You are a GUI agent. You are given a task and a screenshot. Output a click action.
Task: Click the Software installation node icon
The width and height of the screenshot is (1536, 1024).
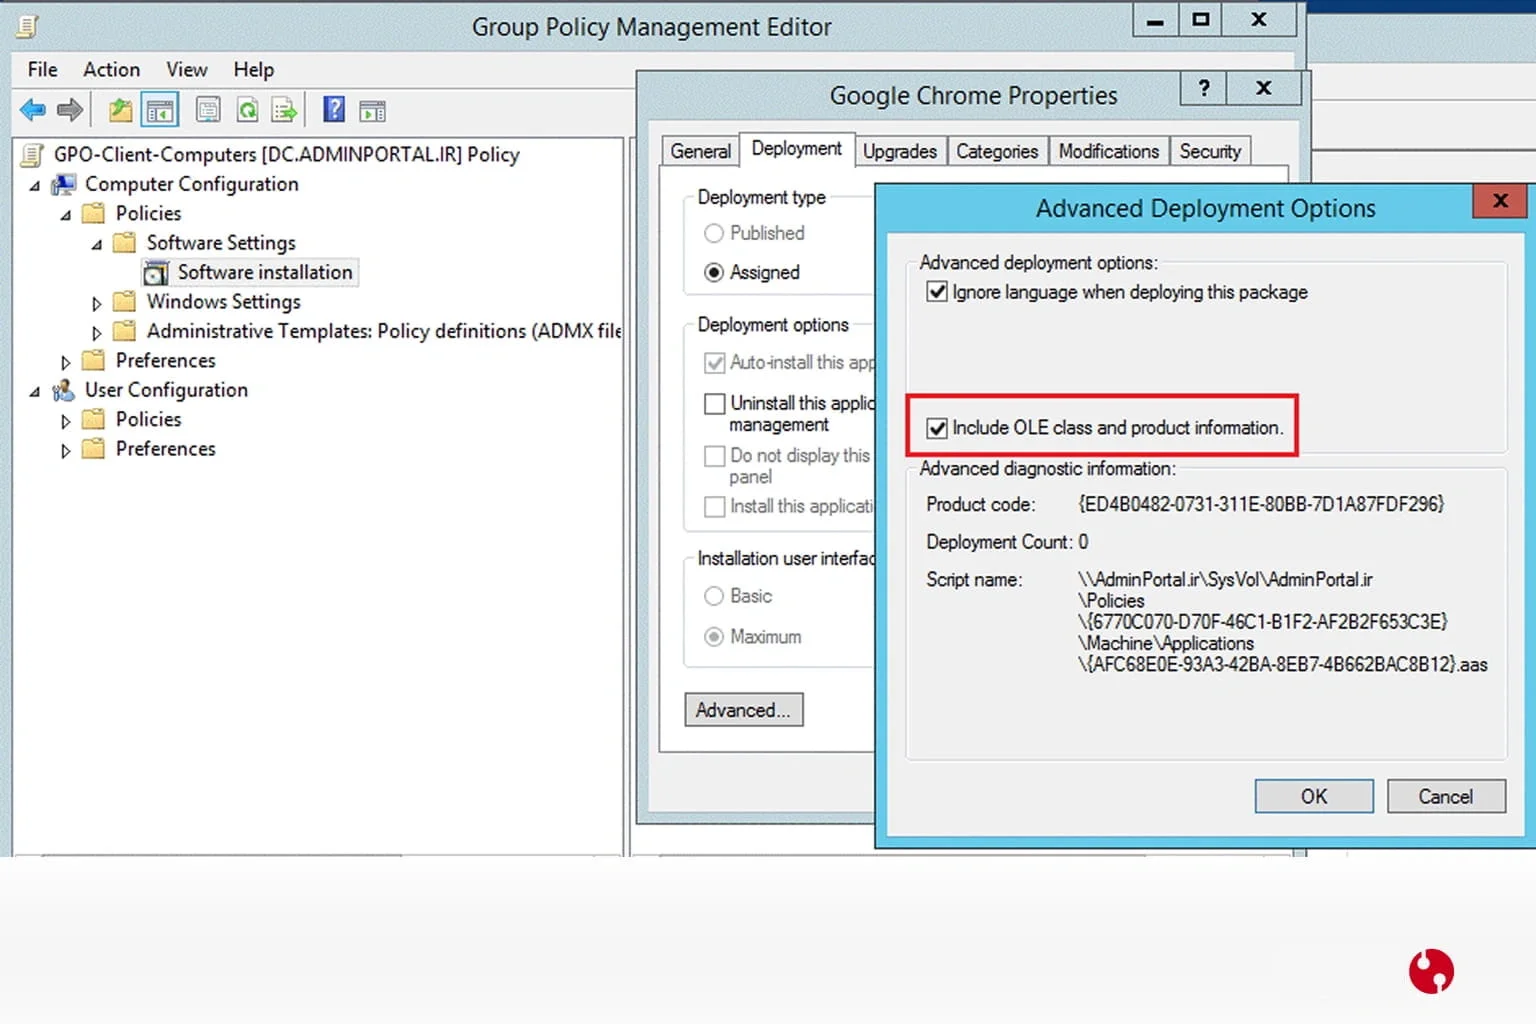pos(156,272)
